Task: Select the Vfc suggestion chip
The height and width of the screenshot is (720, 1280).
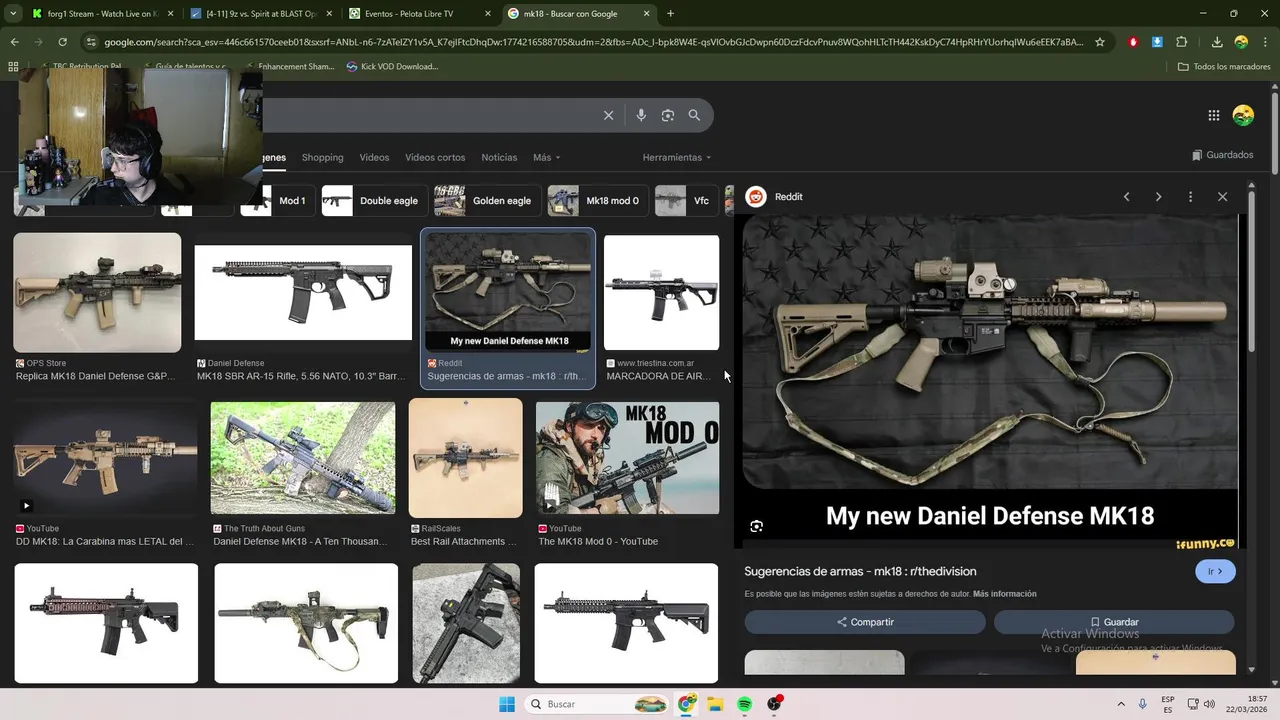Action: (686, 201)
